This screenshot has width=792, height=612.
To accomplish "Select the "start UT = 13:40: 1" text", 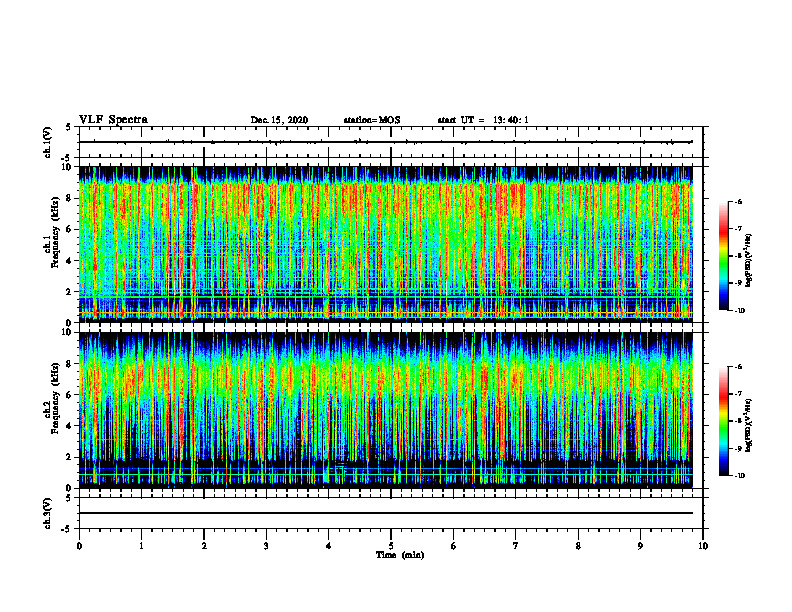I will coord(483,120).
